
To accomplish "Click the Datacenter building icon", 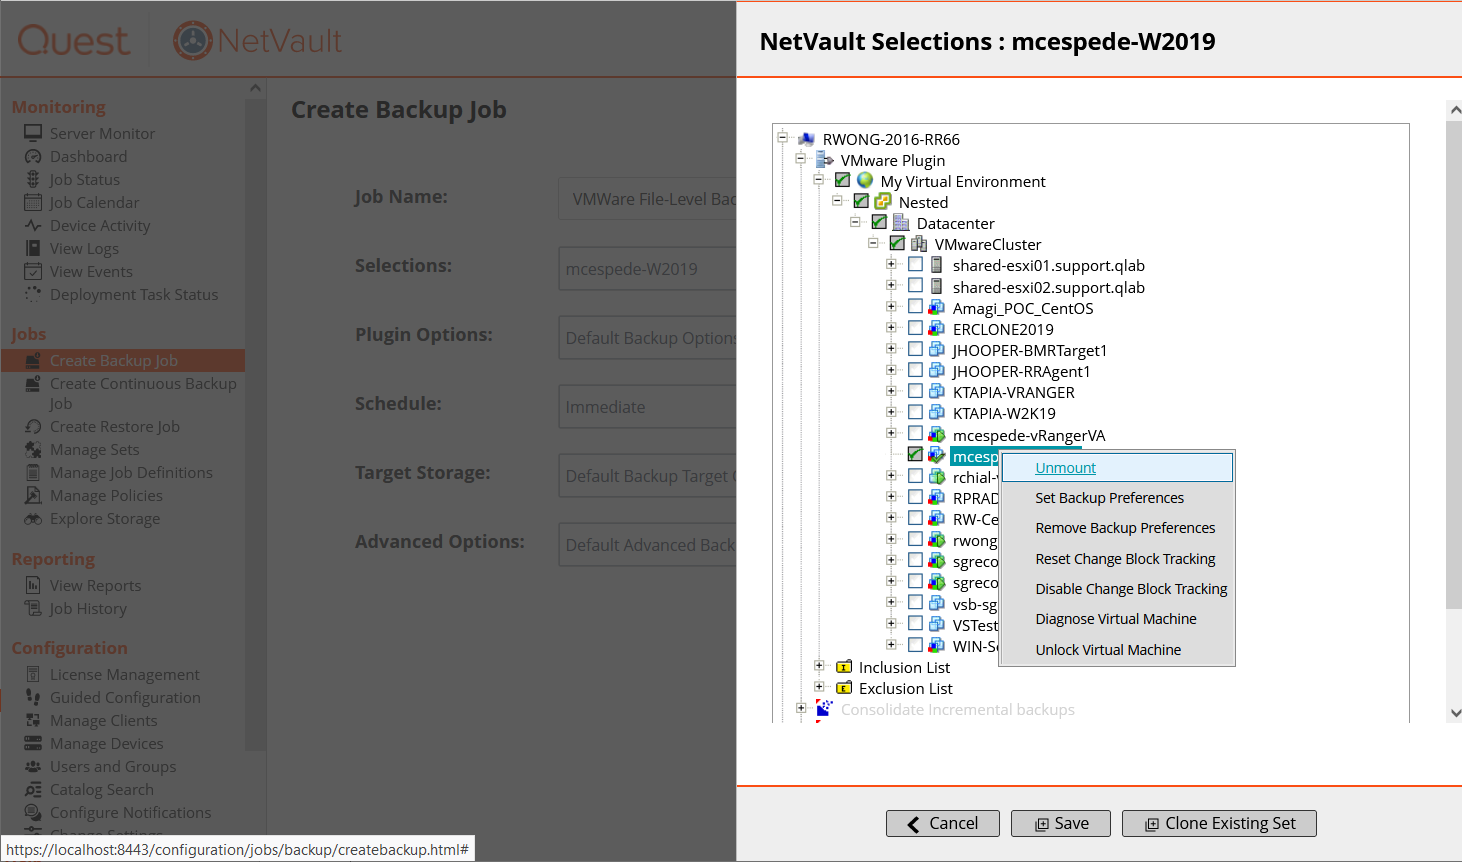I will coord(901,223).
